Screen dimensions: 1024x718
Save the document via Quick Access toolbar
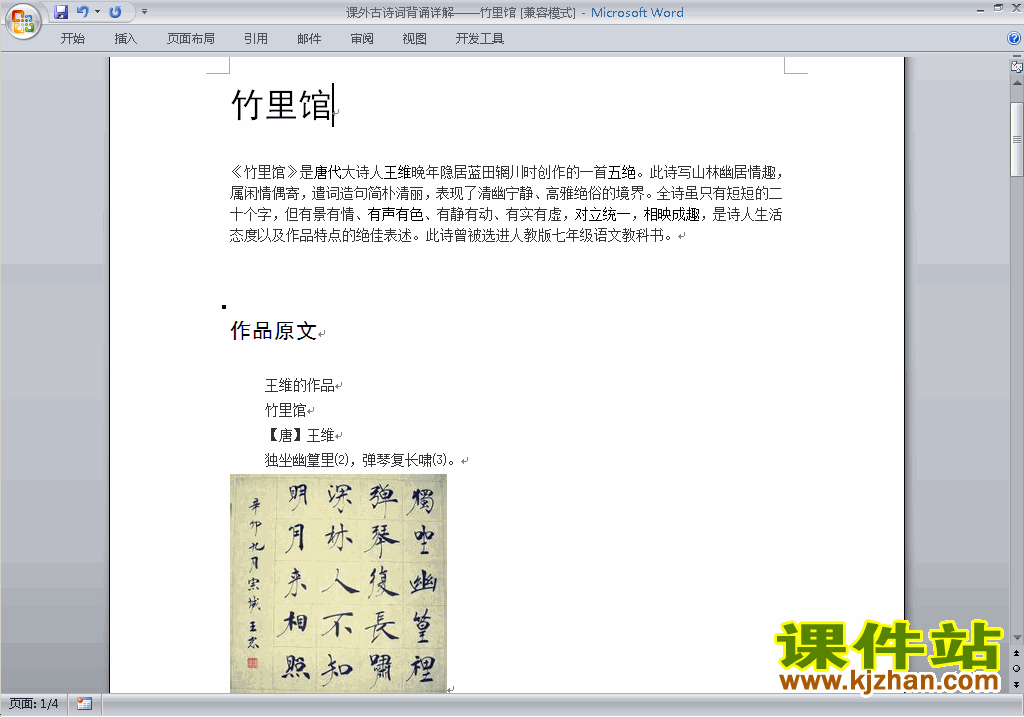(61, 12)
